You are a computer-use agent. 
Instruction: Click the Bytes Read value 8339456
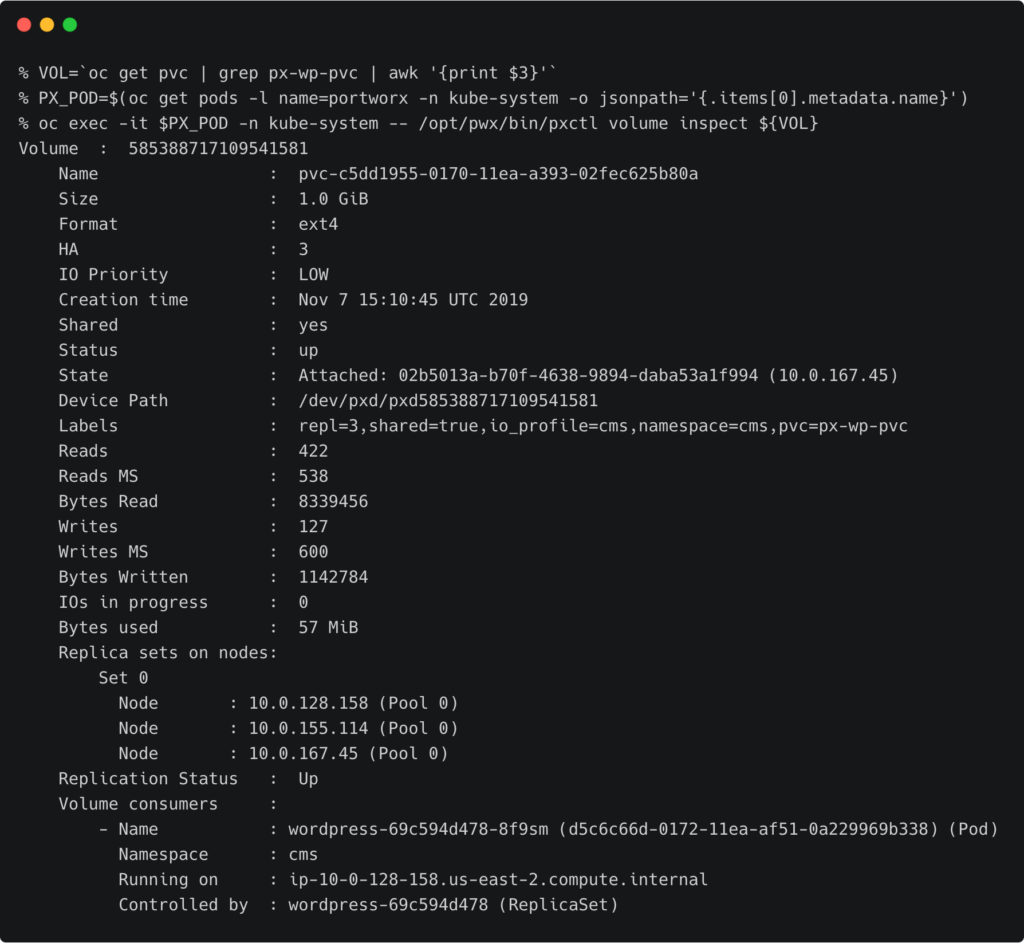coord(333,501)
